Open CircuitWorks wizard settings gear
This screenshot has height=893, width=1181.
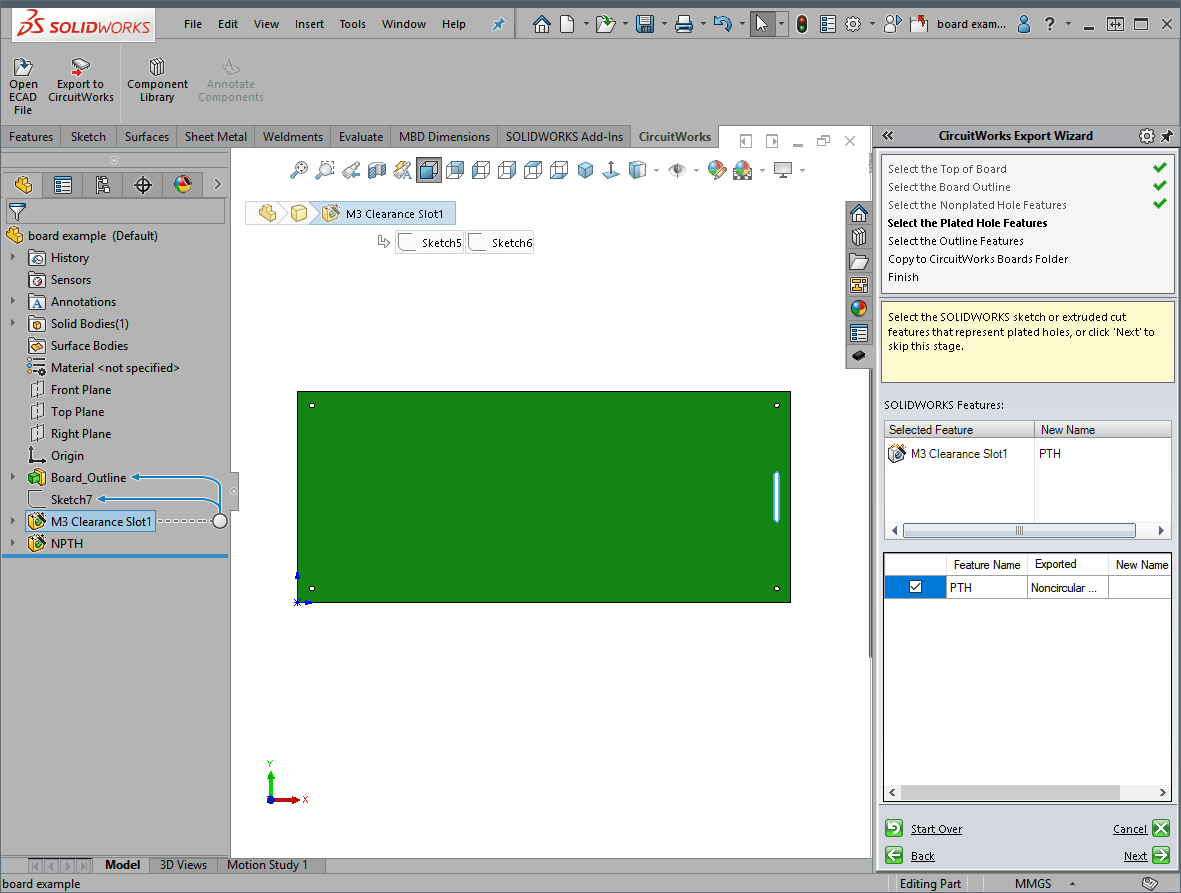[1146, 136]
